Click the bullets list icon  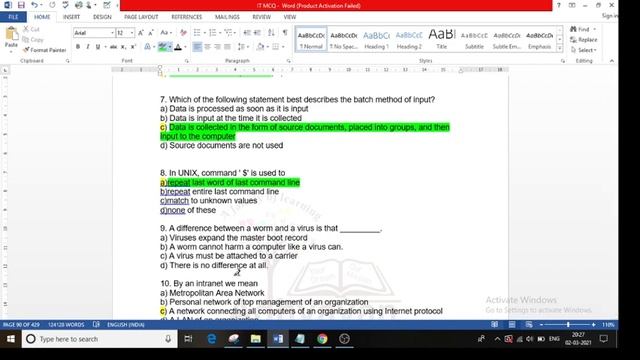197,33
